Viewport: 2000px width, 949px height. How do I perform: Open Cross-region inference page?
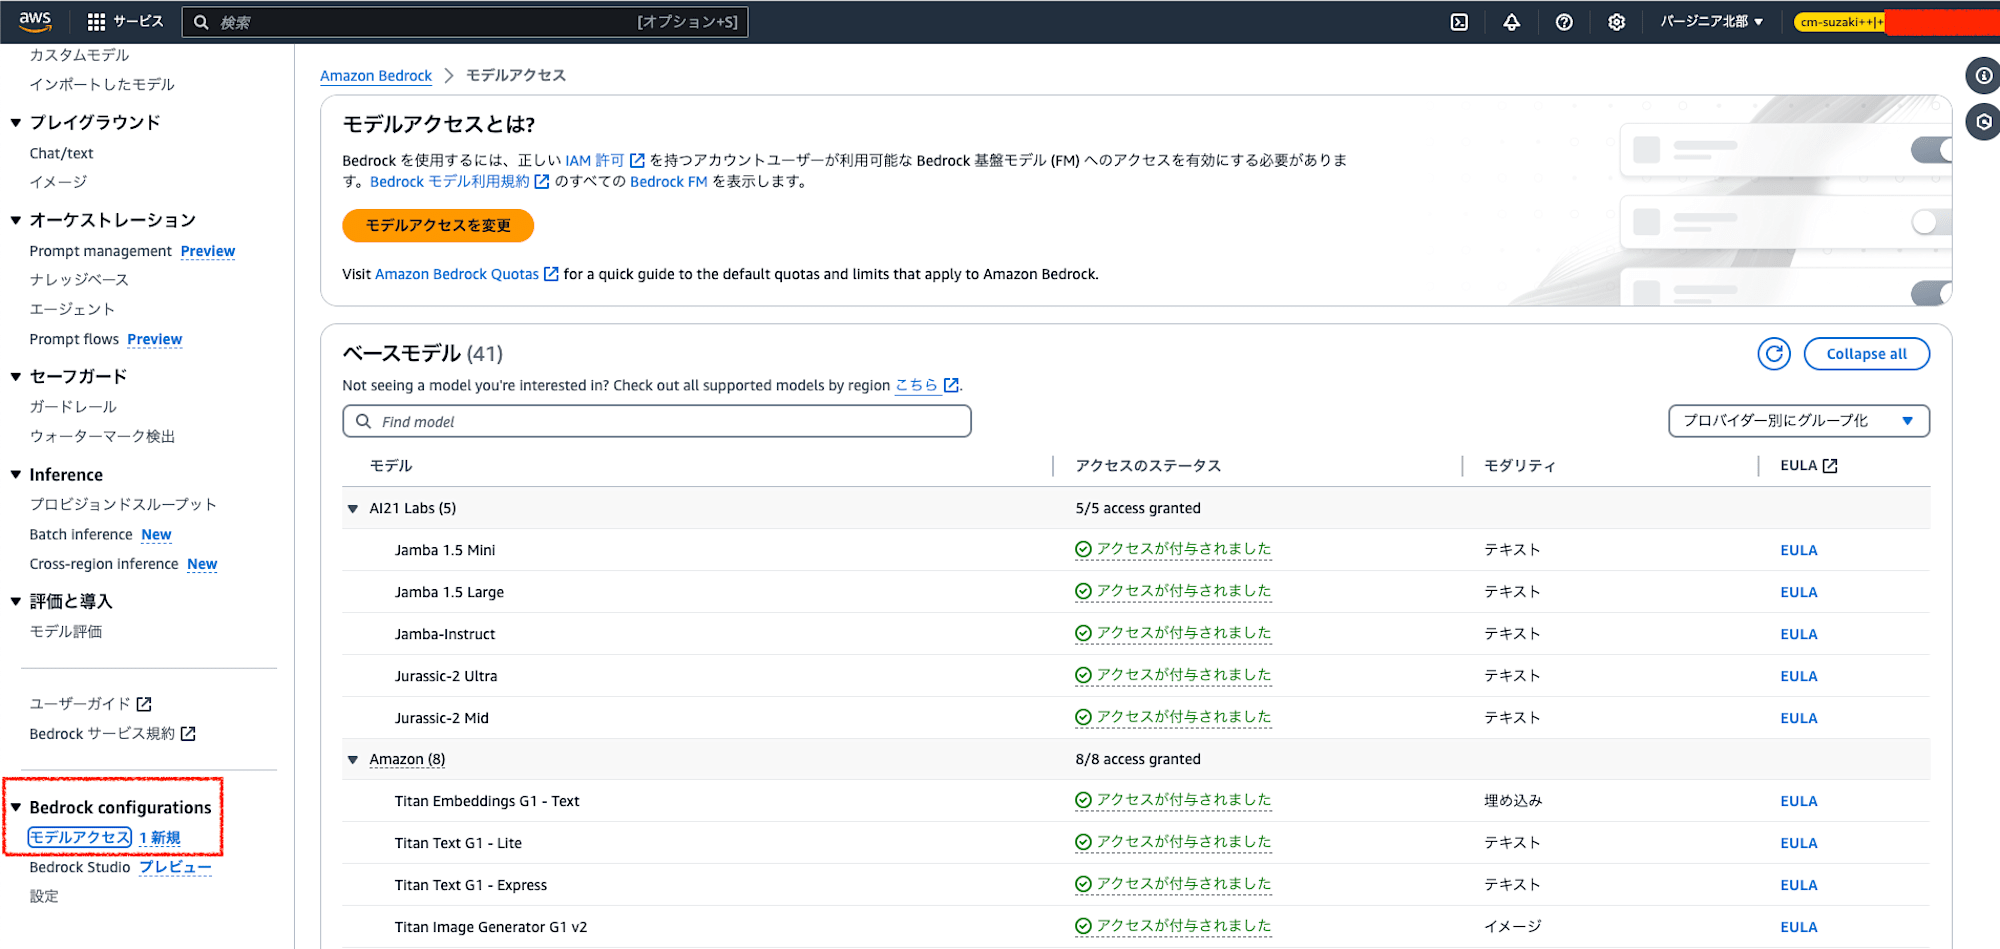[104, 564]
